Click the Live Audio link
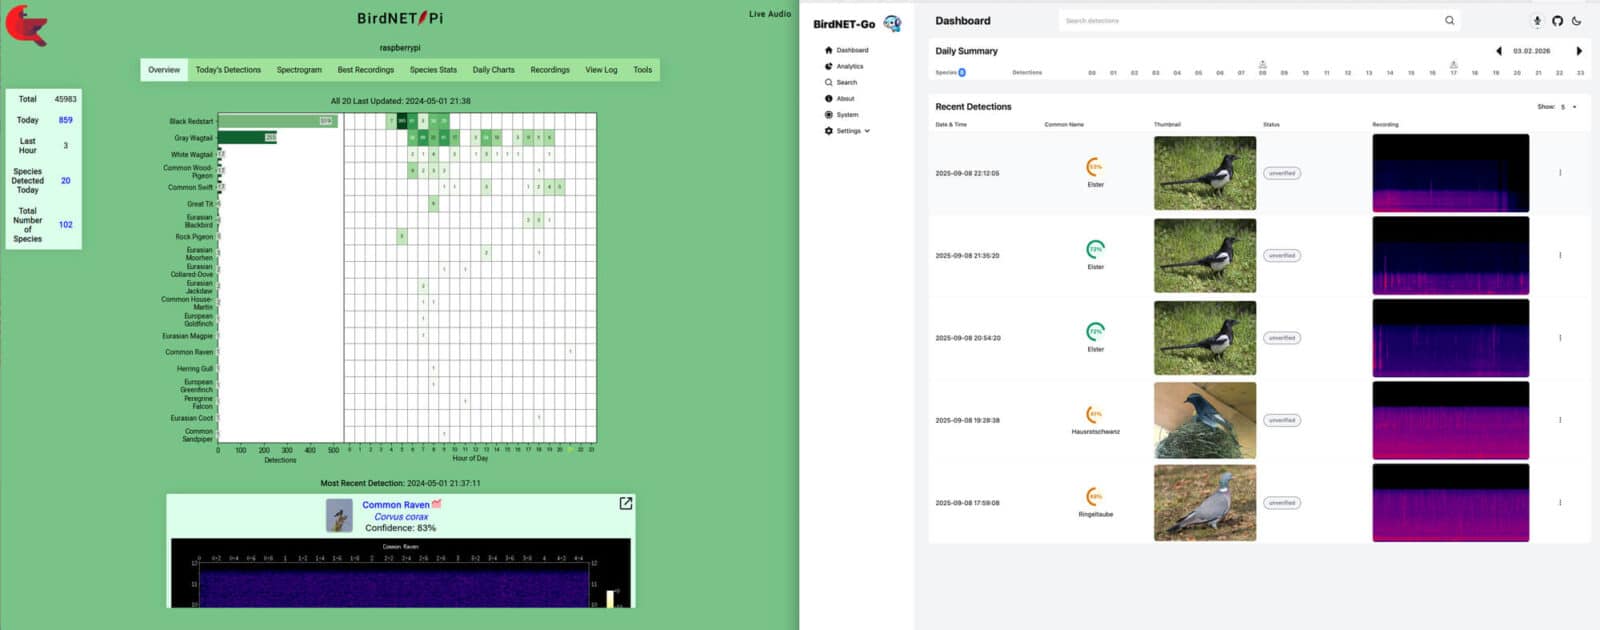Image resolution: width=1600 pixels, height=630 pixels. click(x=770, y=14)
